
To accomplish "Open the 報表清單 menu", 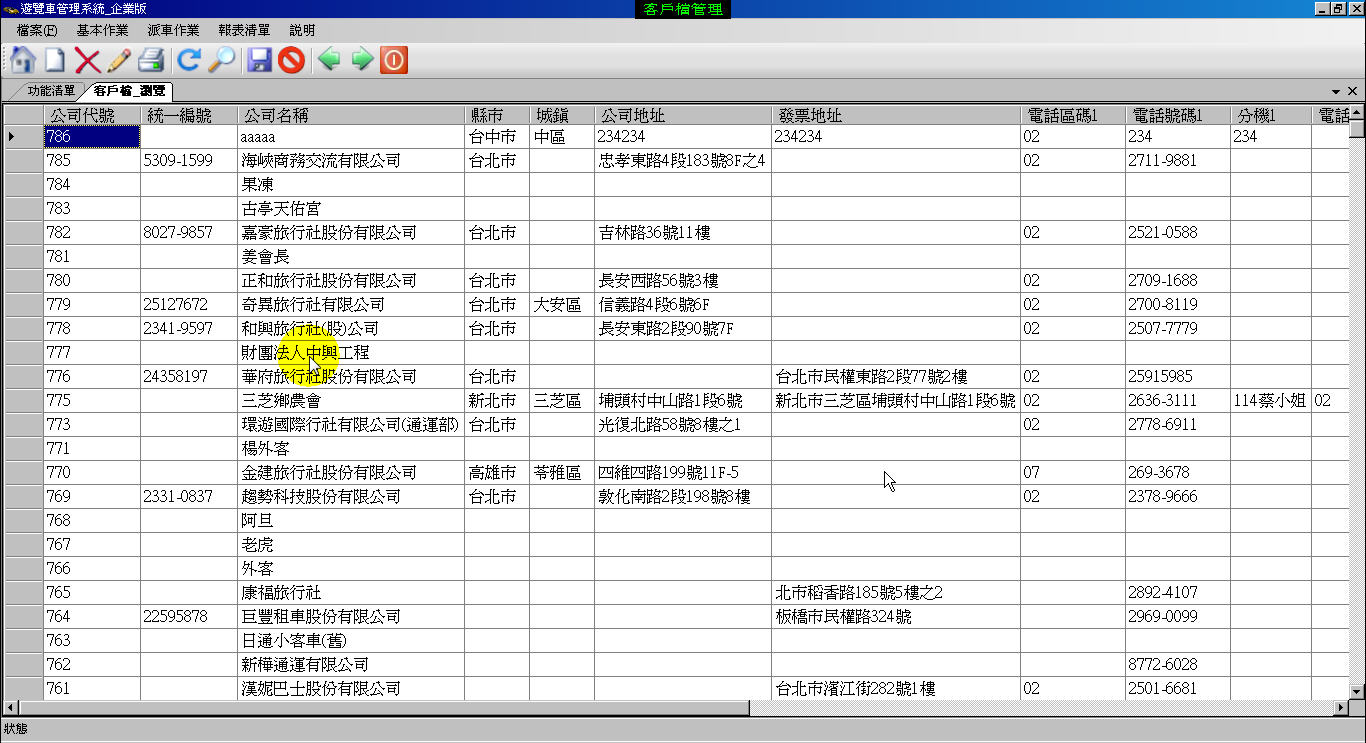I will 244,30.
